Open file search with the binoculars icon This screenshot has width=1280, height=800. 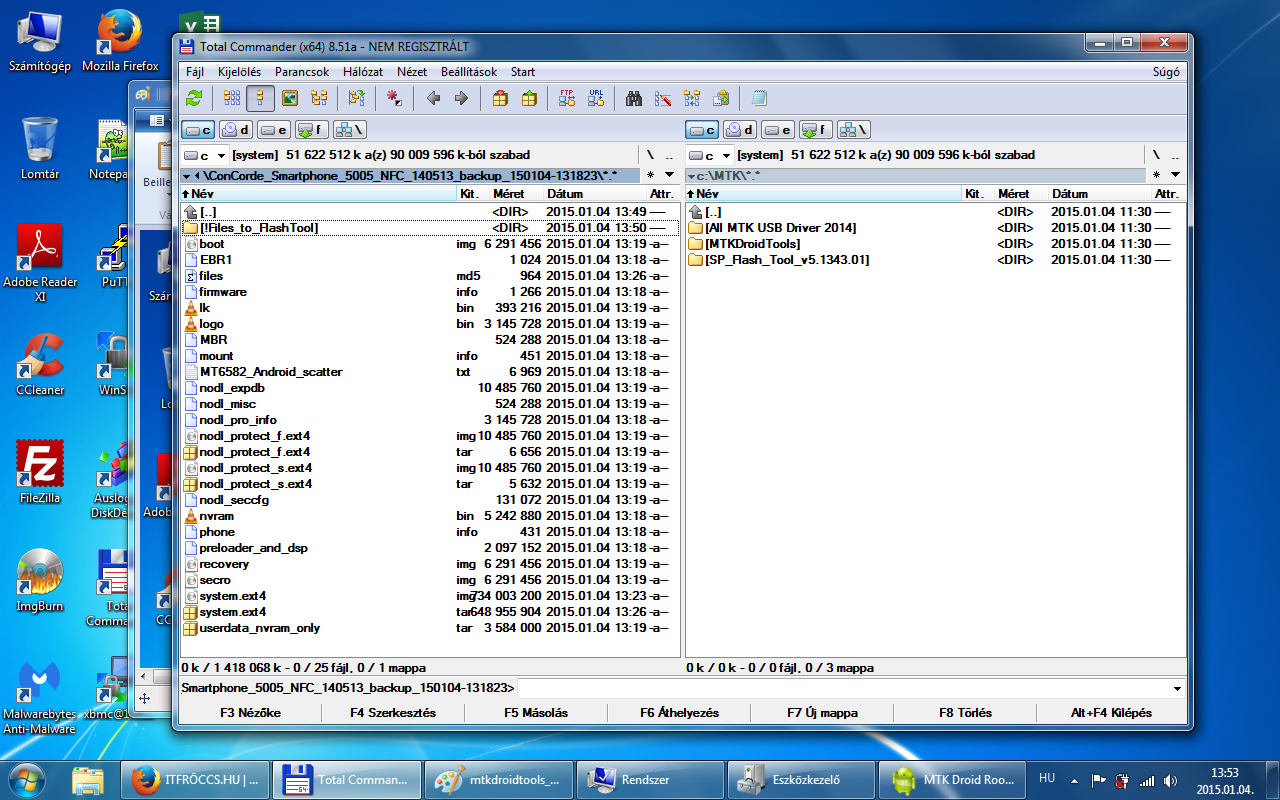633,98
